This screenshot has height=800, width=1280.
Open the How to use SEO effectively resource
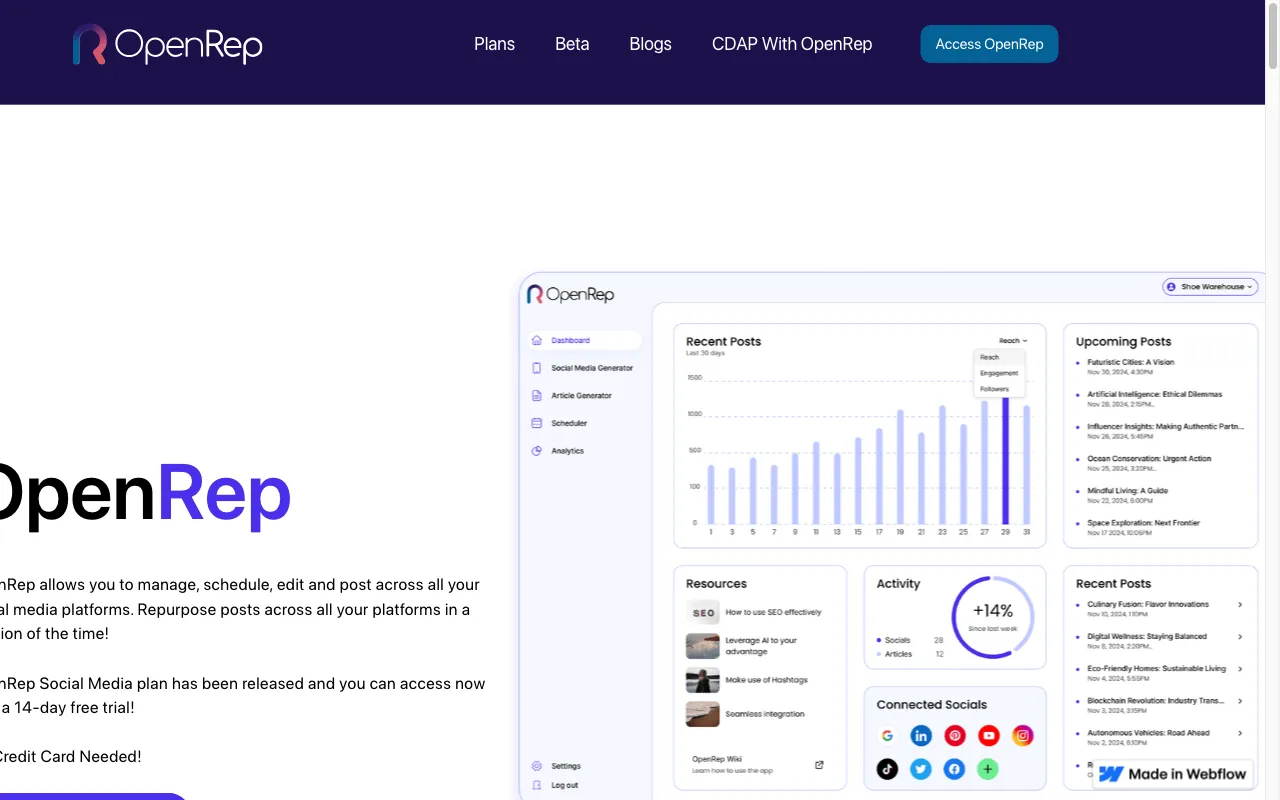tap(773, 612)
